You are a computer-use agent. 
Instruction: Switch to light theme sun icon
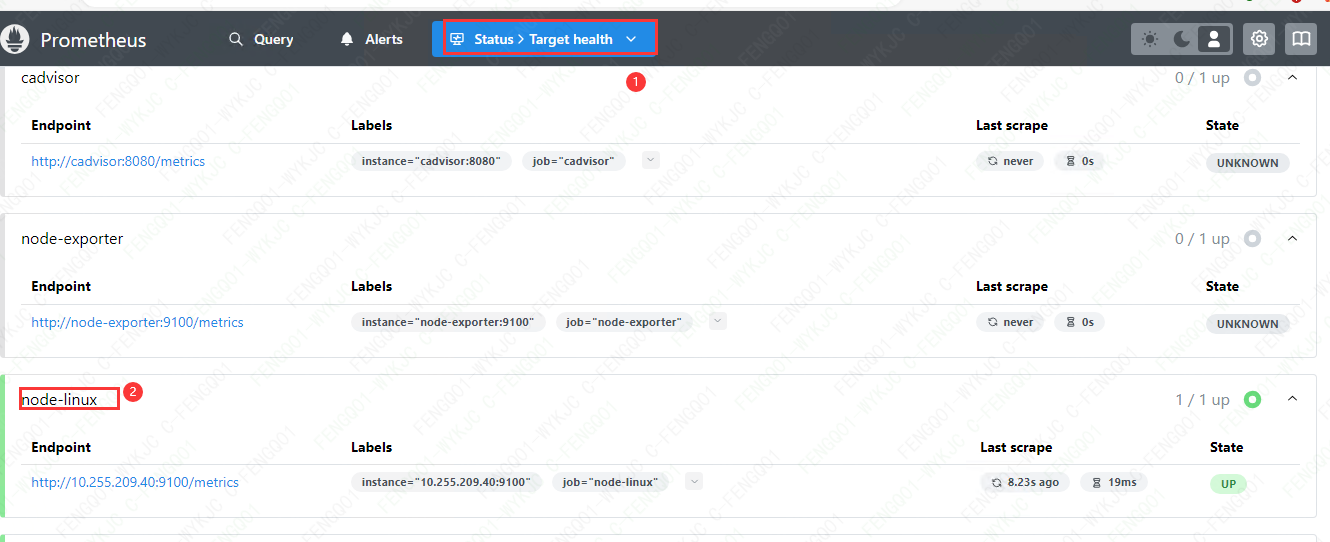click(1150, 39)
